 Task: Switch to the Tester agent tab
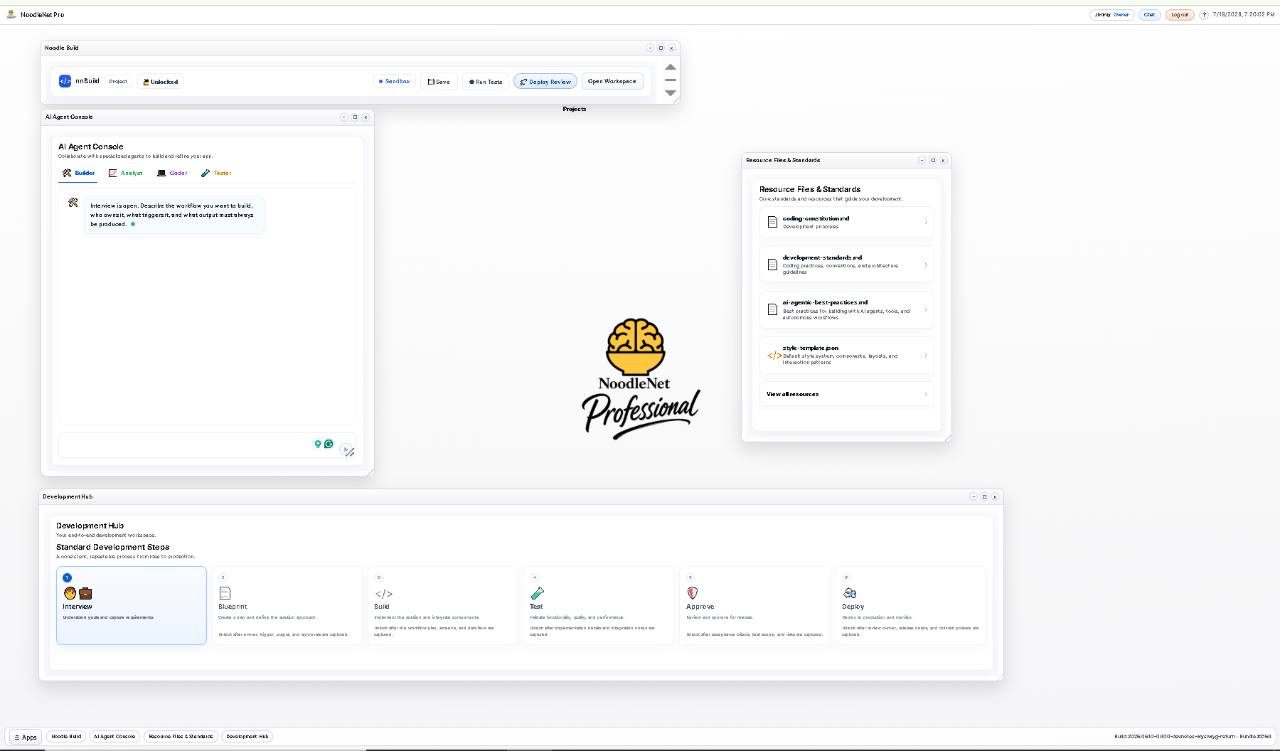[x=216, y=173]
